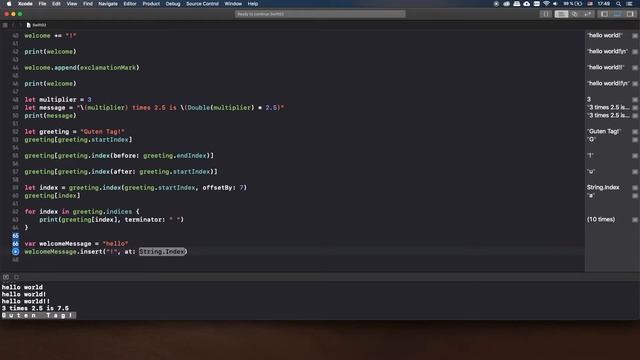The image size is (640, 360).
Task: Show result for multiplier value 3
Action: point(635,100)
